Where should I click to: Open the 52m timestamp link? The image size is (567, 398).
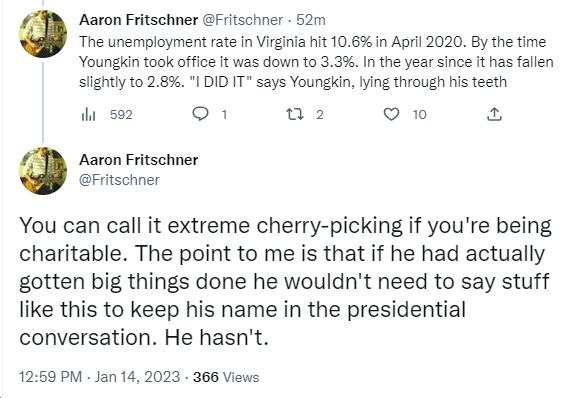point(311,20)
